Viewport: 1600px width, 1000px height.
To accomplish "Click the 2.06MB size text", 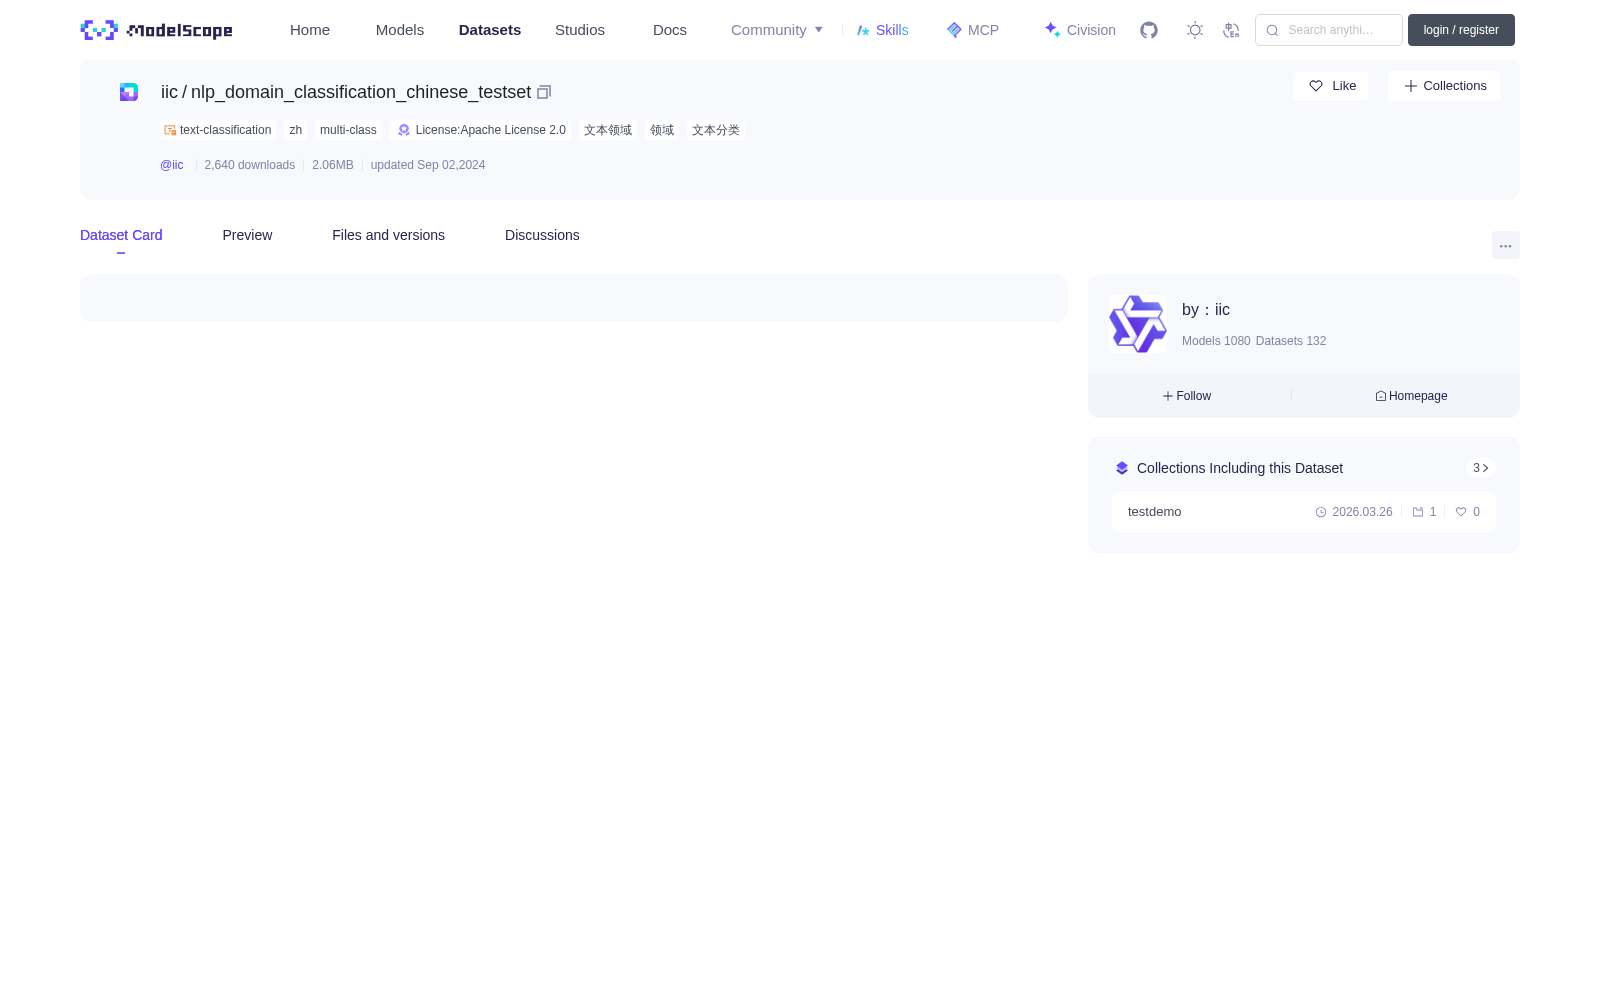I will tap(333, 165).
